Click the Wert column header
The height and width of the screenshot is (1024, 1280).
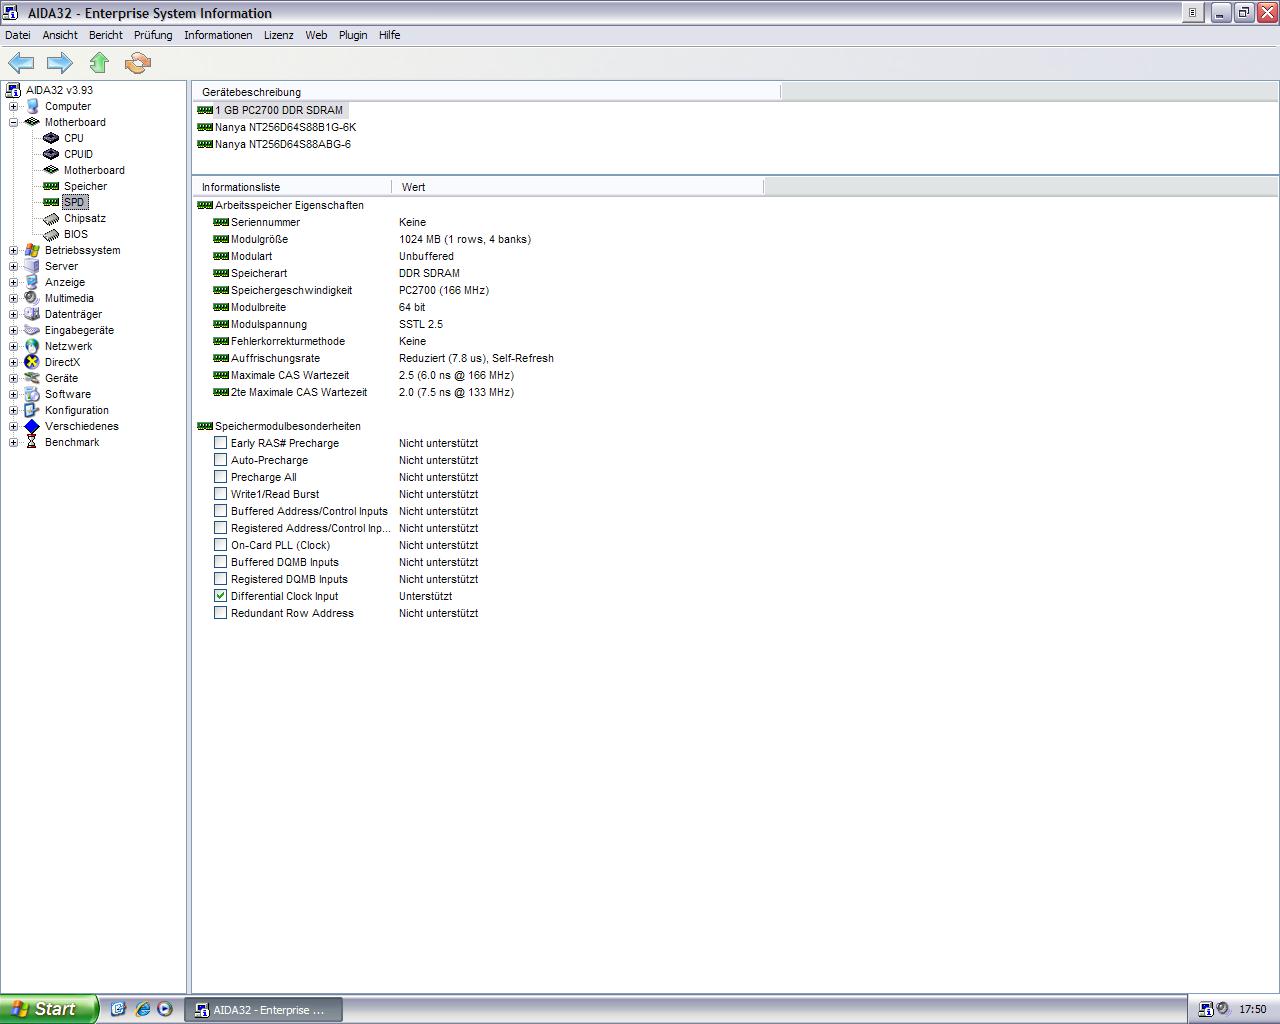(578, 187)
